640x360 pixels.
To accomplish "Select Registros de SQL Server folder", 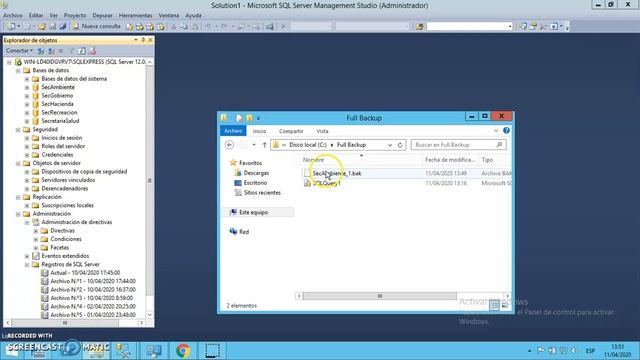I will click(70, 264).
